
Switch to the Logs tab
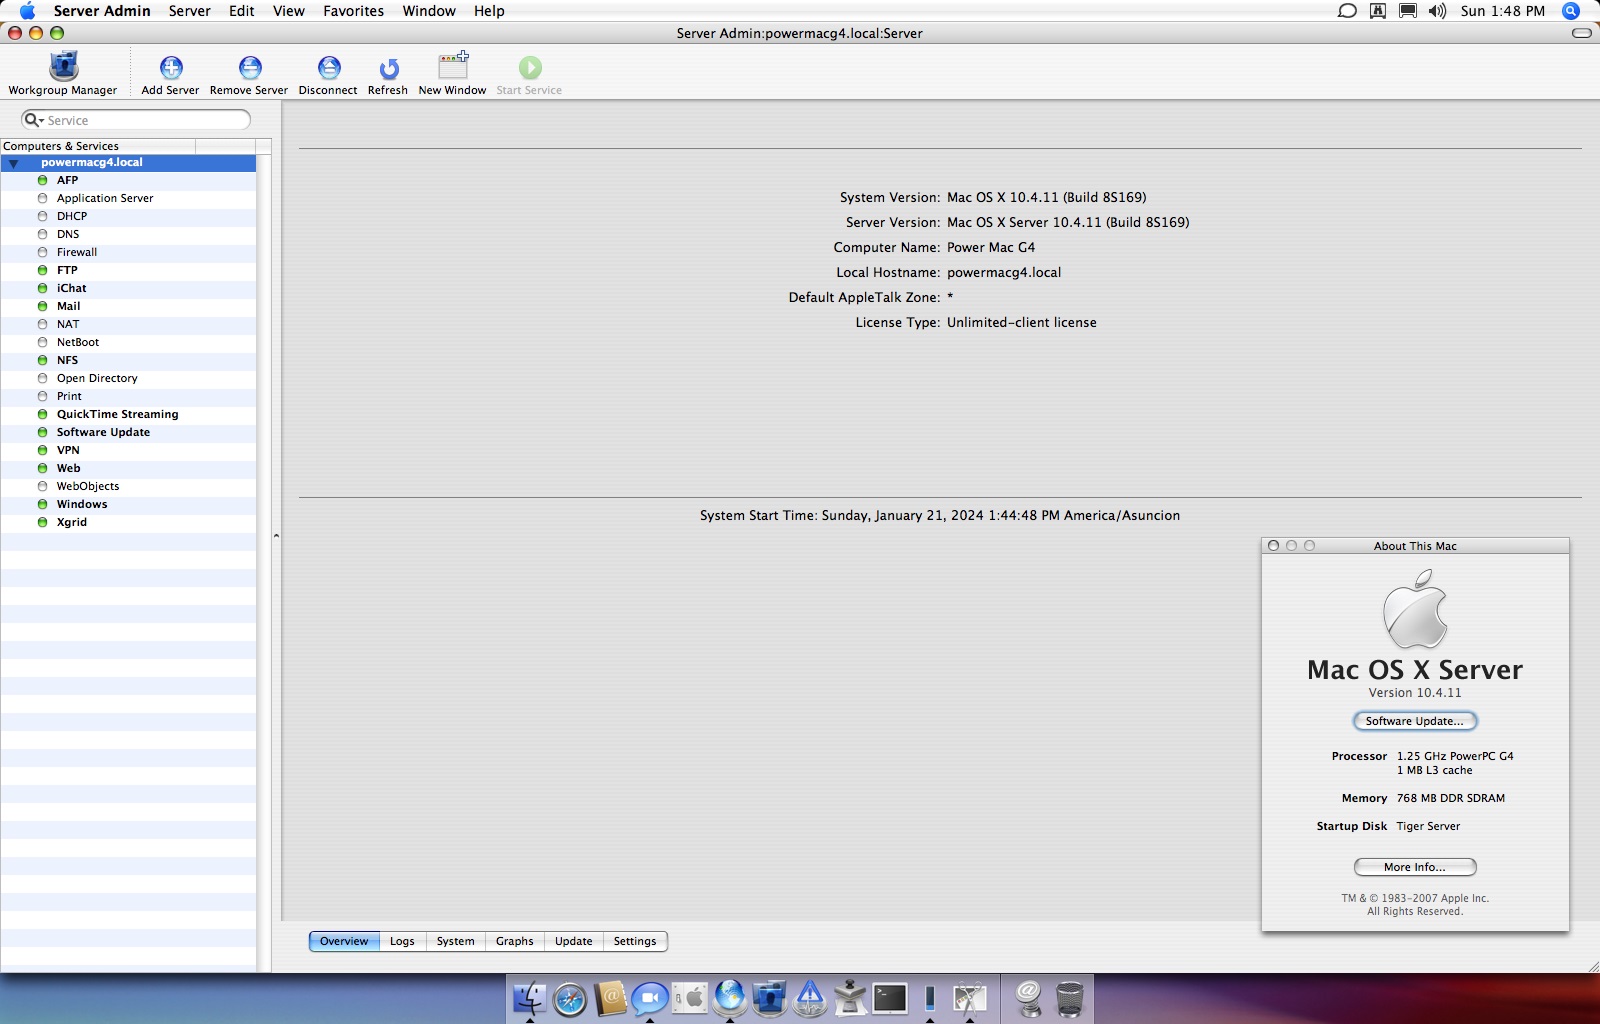[402, 941]
